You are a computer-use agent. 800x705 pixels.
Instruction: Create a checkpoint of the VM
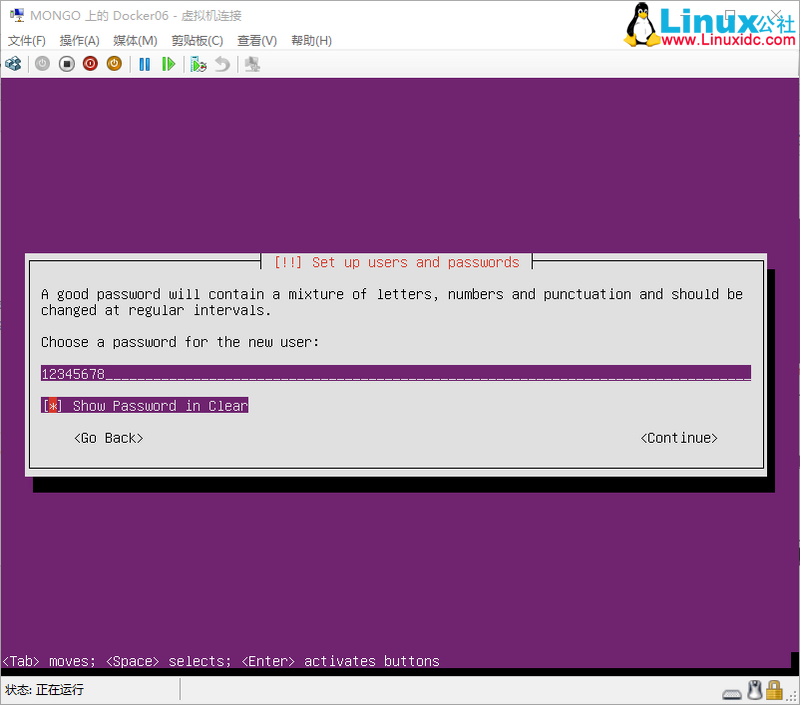(x=198, y=64)
